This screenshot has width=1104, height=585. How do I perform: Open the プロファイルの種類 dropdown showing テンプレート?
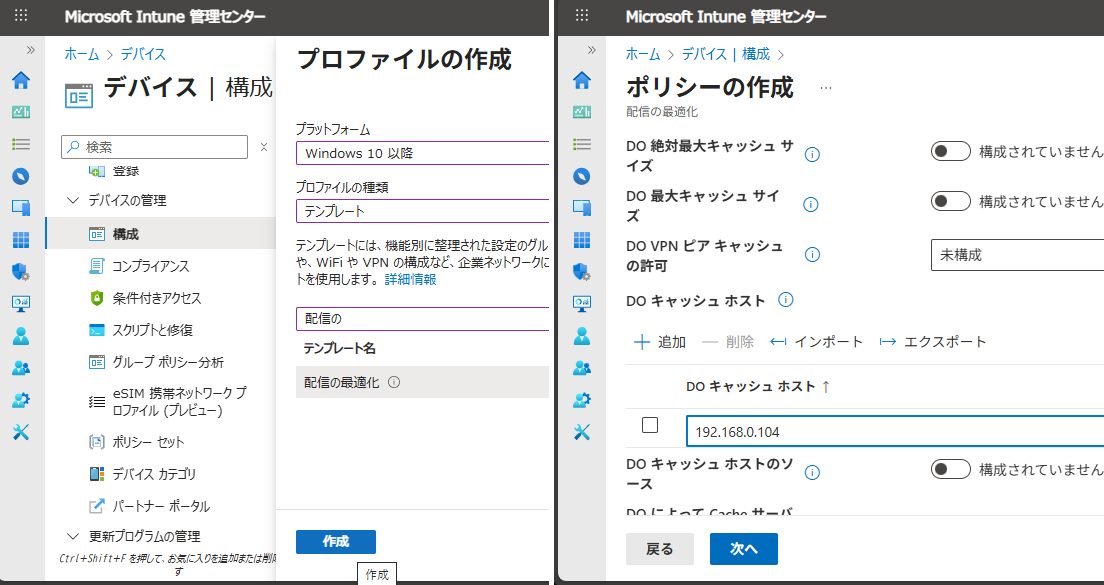coord(421,210)
